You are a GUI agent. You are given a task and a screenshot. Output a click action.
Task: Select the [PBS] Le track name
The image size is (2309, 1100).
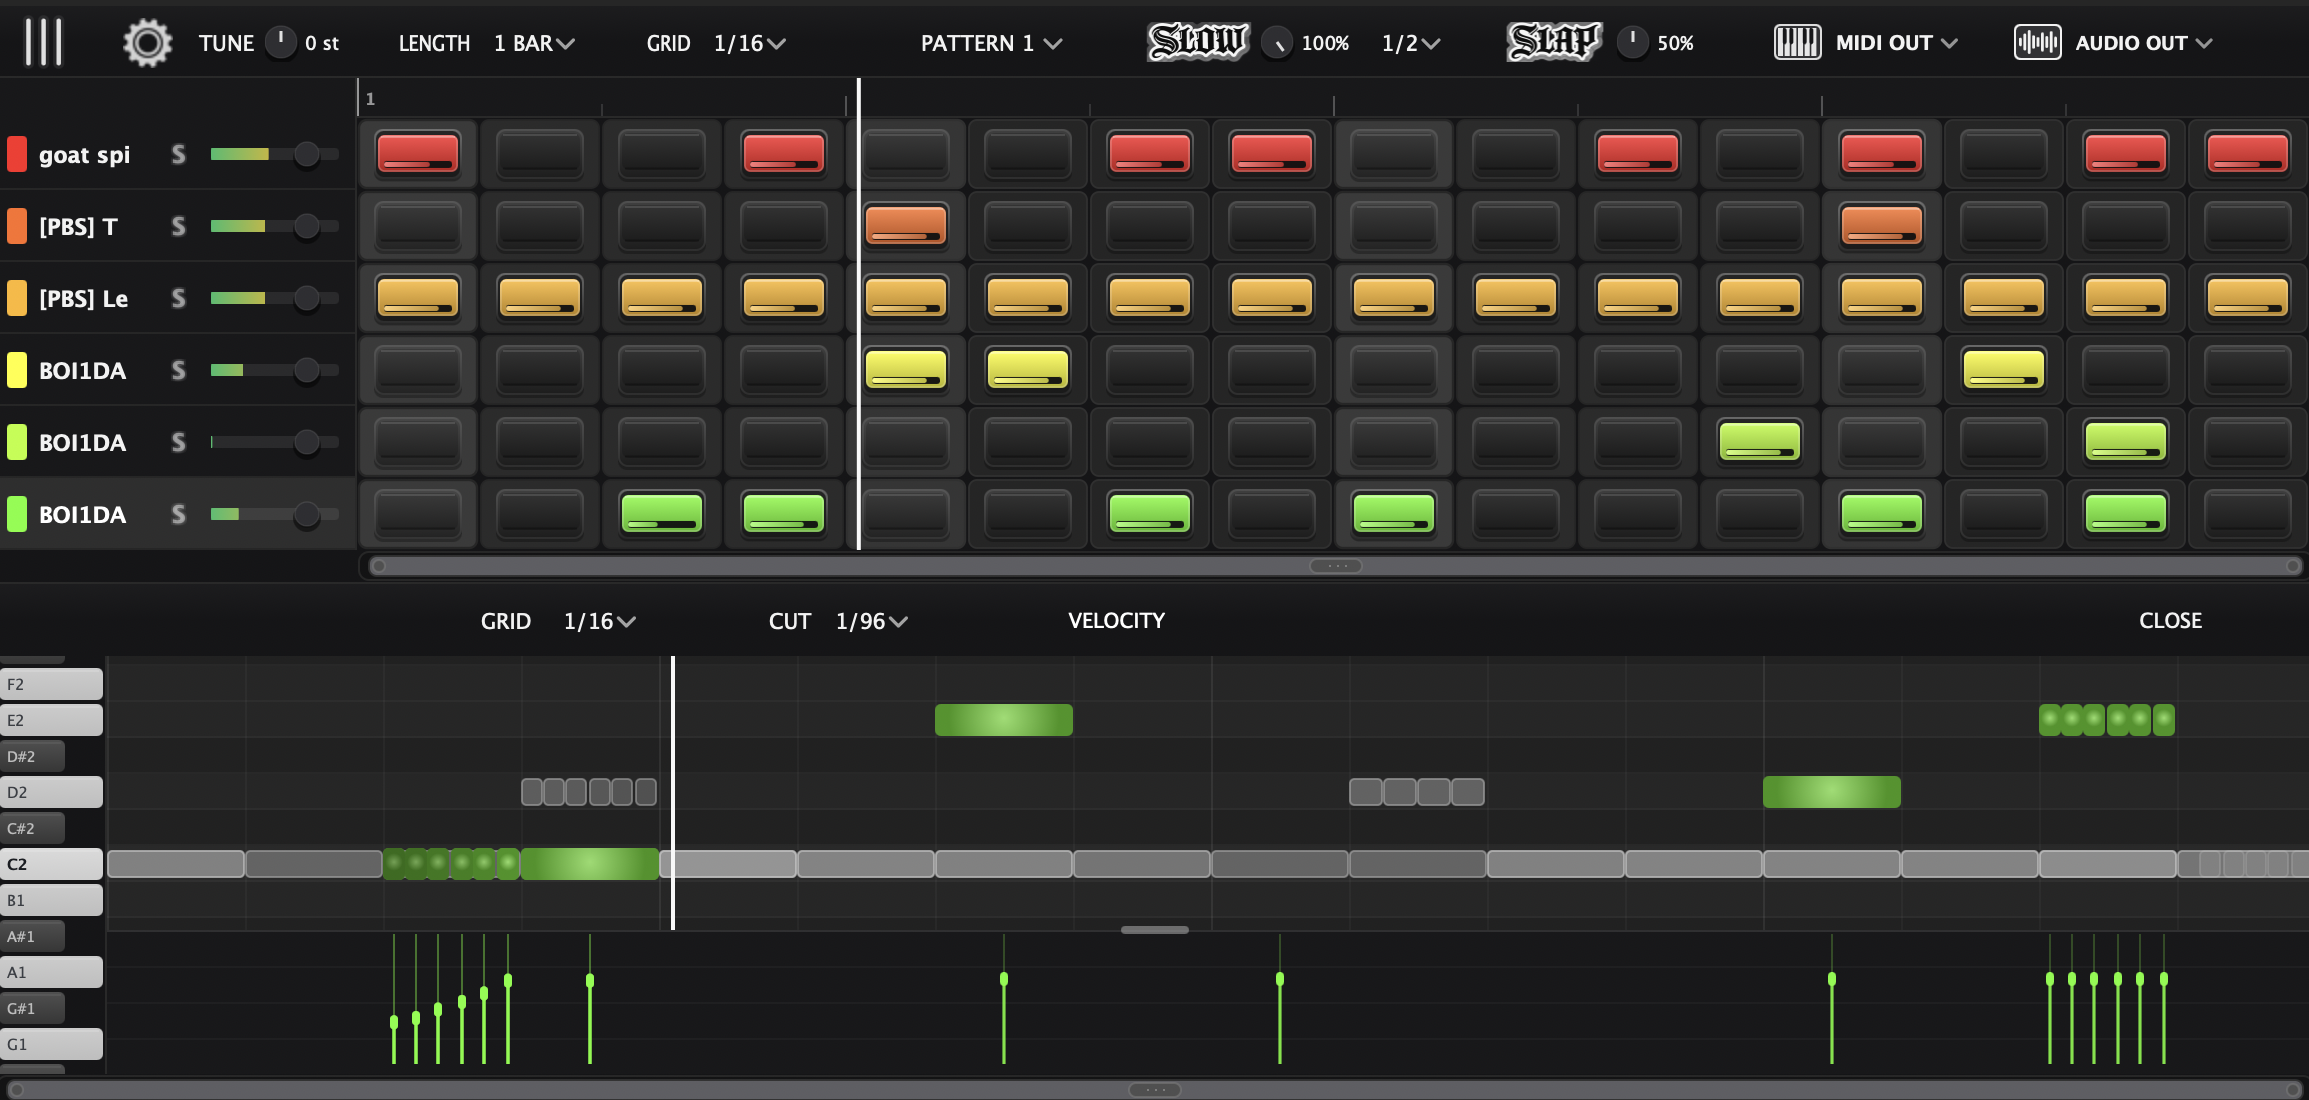click(83, 298)
